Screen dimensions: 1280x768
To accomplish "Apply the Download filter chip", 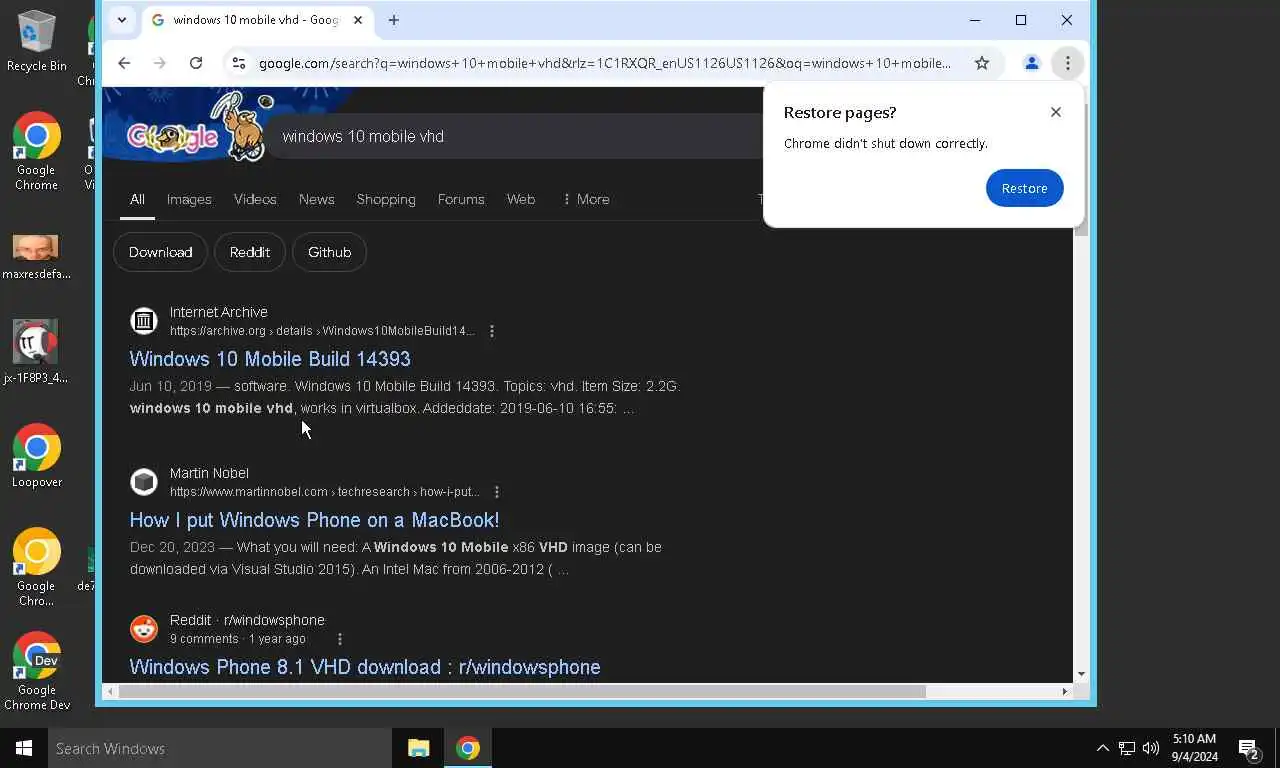I will click(x=160, y=252).
